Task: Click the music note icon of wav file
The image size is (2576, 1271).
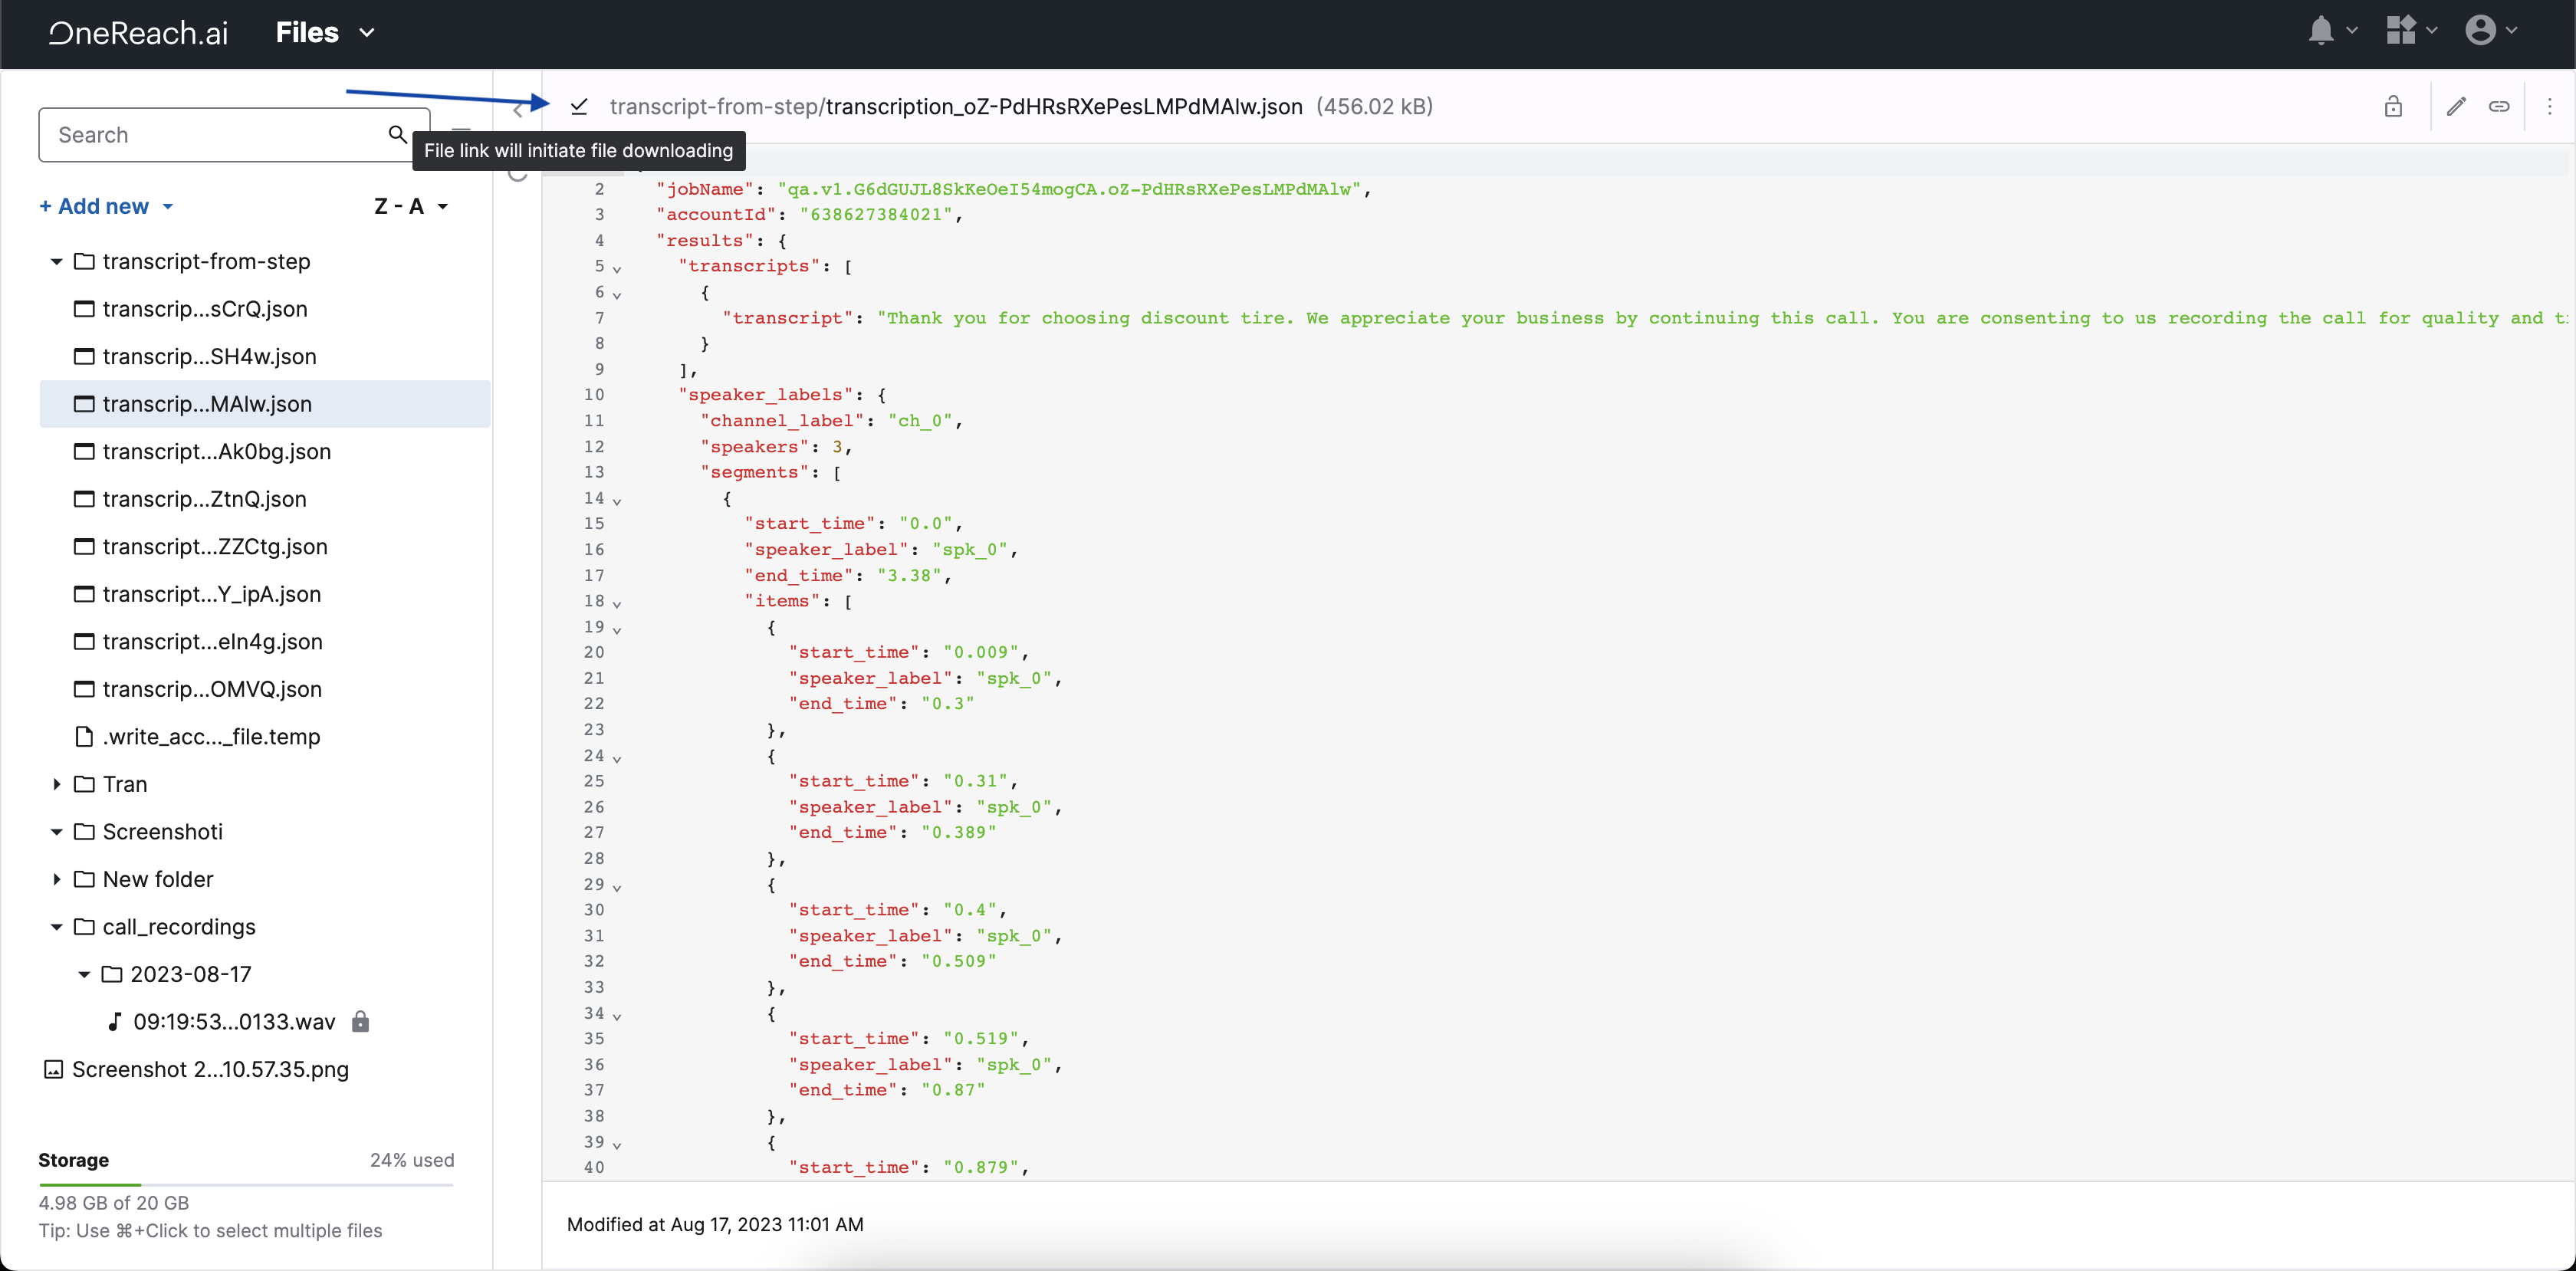Action: pos(114,1021)
